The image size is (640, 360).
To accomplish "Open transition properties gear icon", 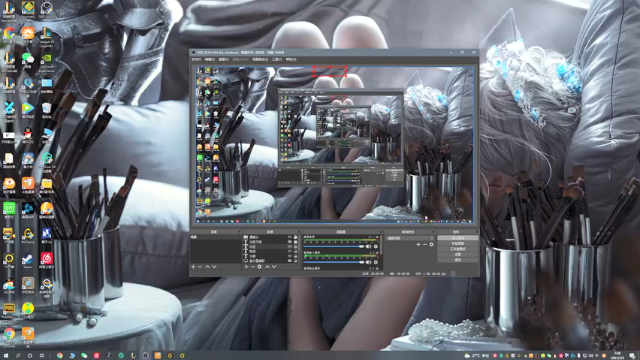I will (431, 244).
